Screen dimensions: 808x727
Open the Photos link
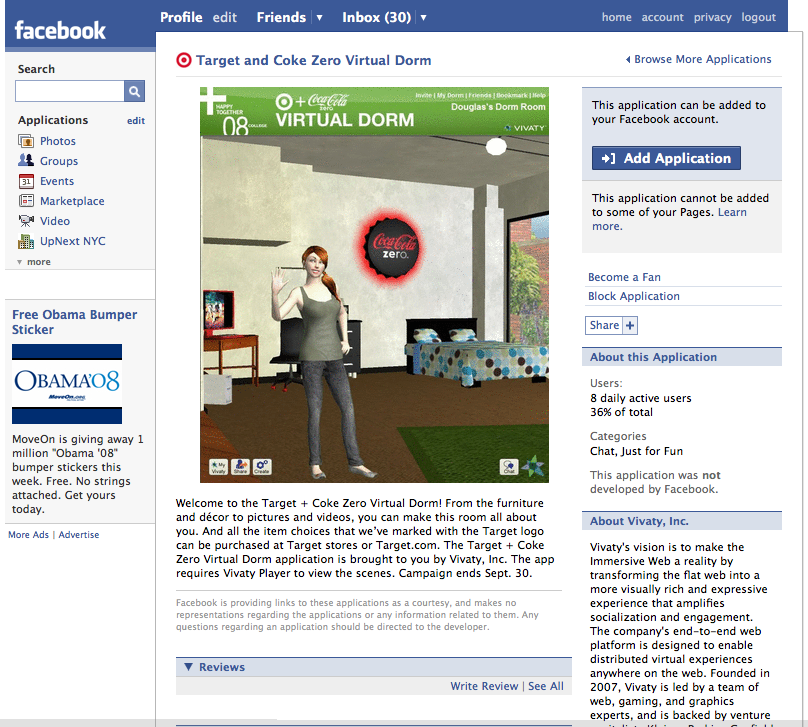58,141
